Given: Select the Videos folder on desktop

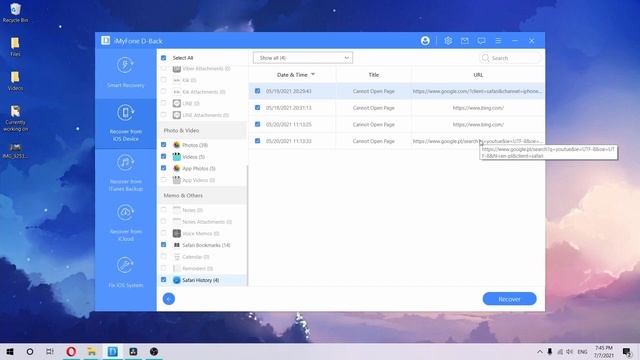Looking at the screenshot, I should tap(15, 80).
